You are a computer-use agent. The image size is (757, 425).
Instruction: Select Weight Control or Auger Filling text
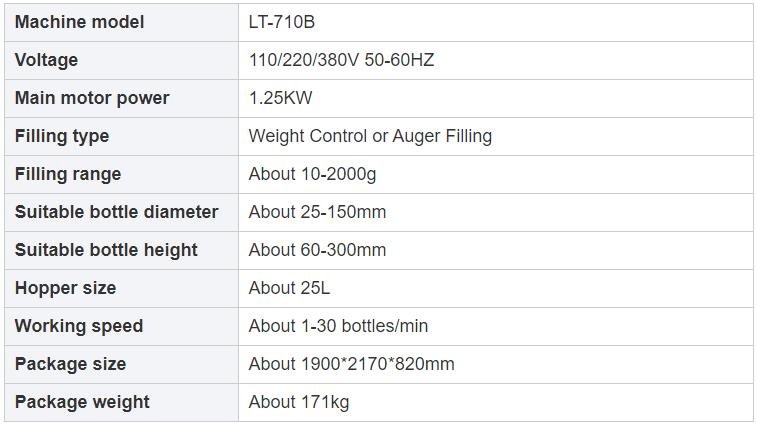370,136
